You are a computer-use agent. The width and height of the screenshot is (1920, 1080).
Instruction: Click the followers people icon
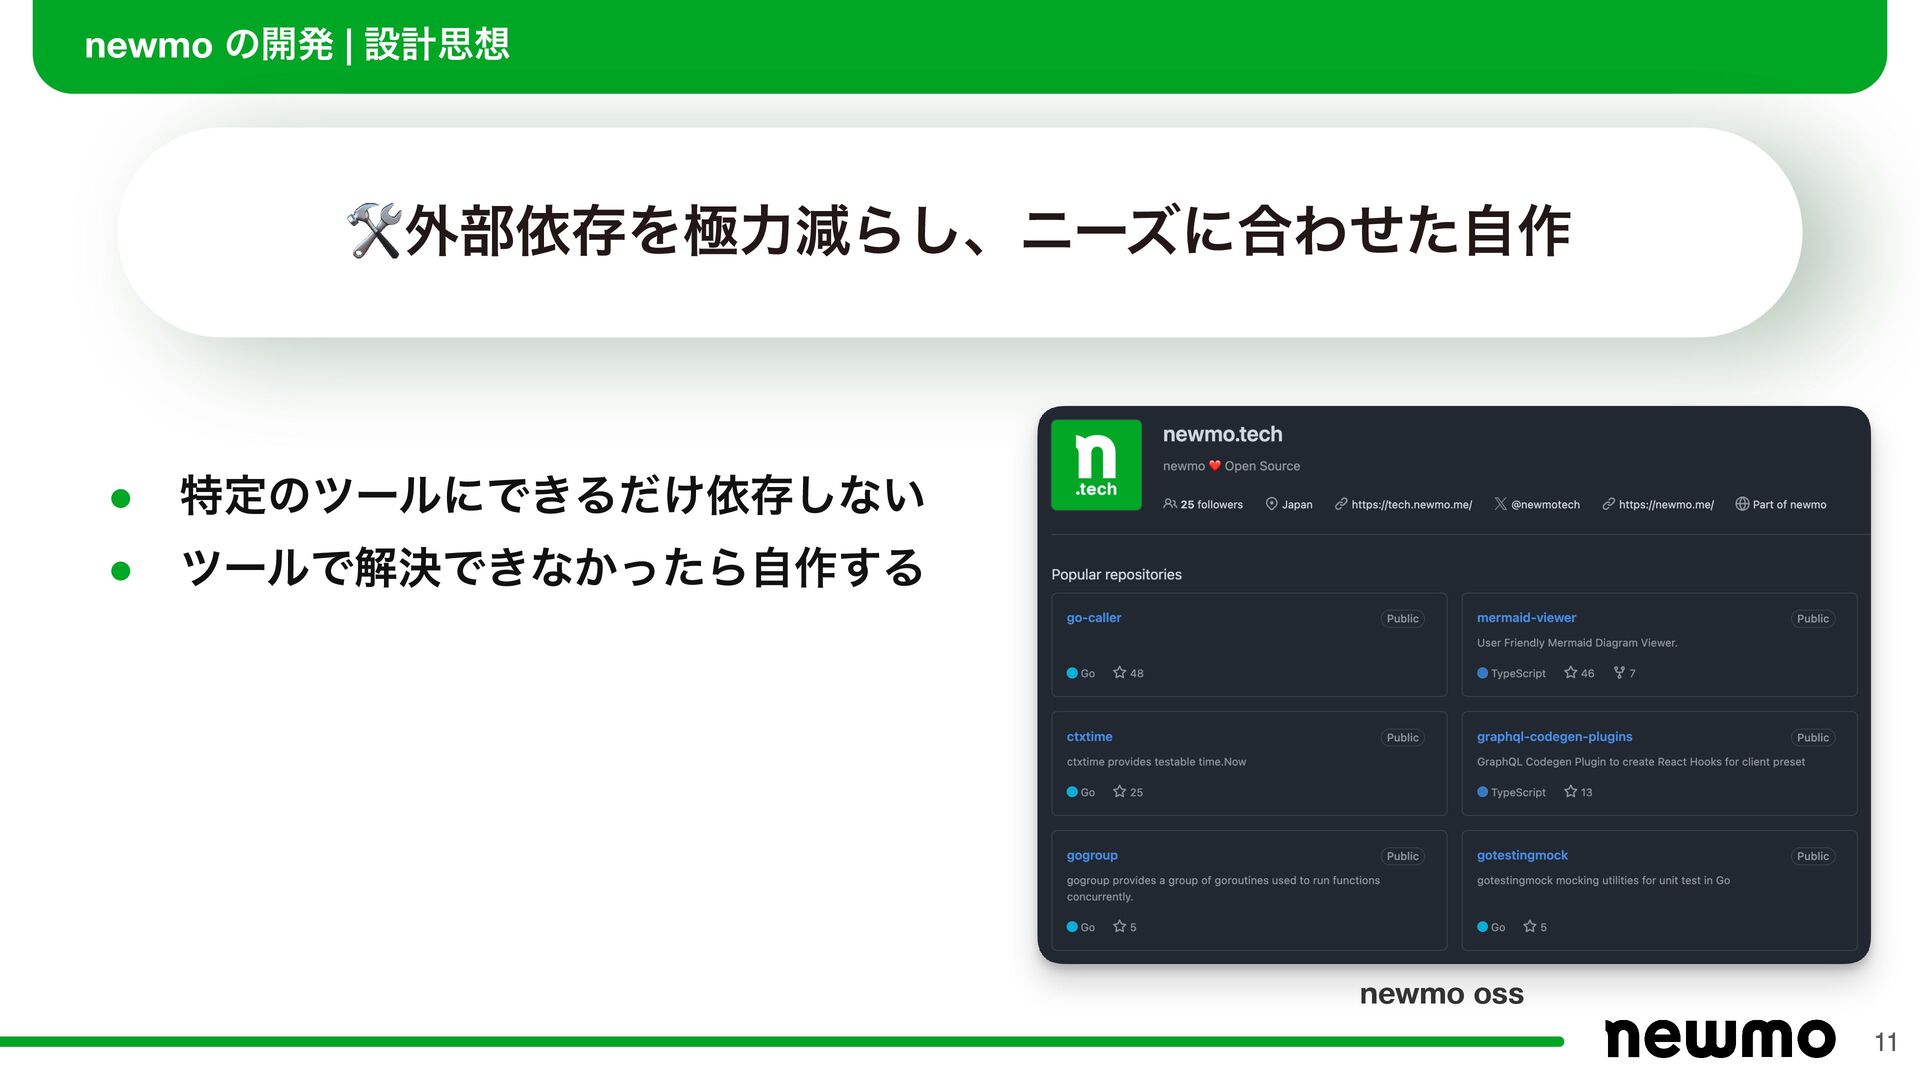pos(1169,504)
